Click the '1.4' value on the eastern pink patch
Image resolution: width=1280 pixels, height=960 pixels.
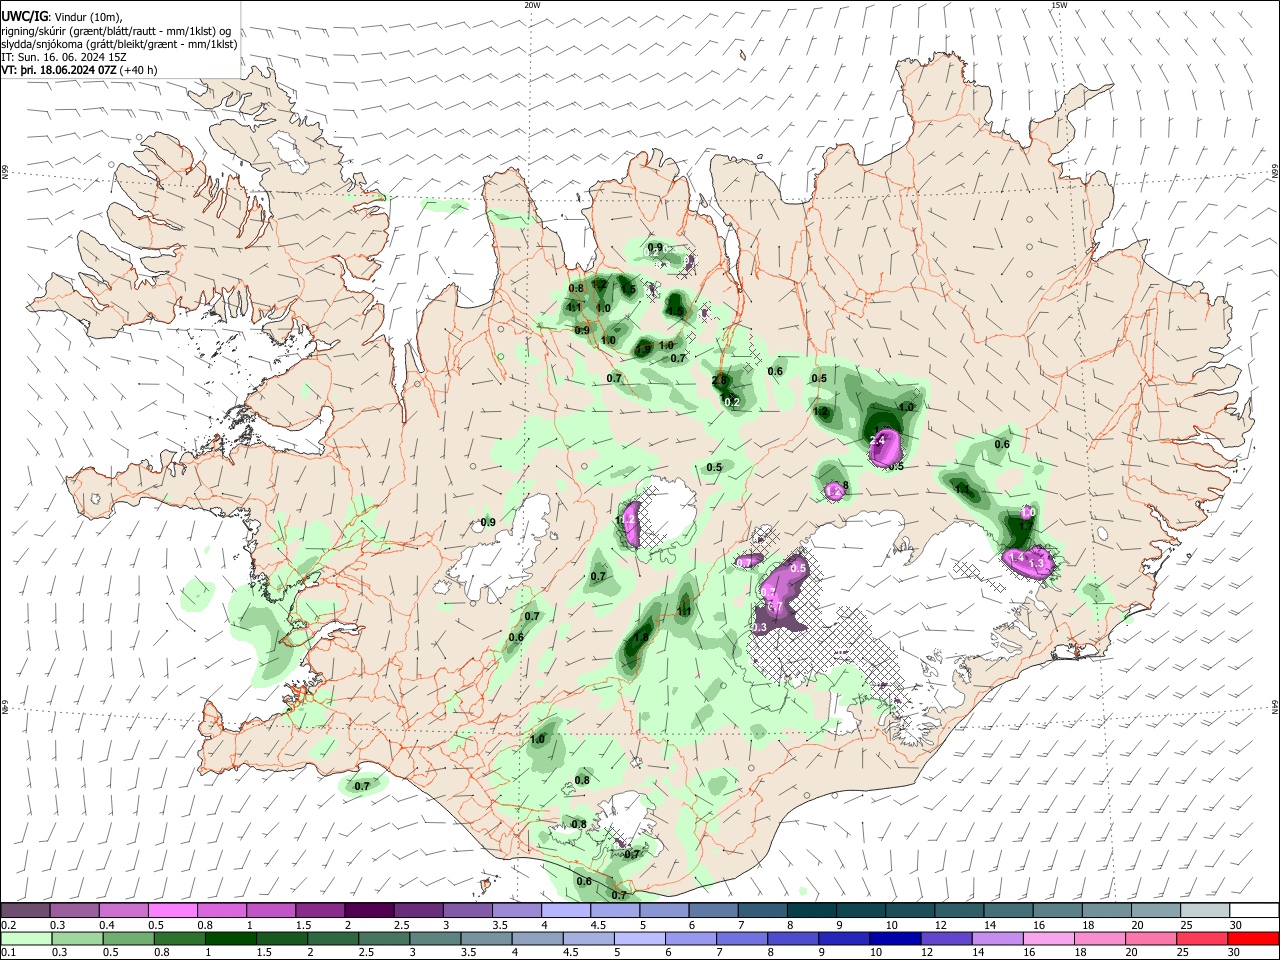coord(1016,557)
